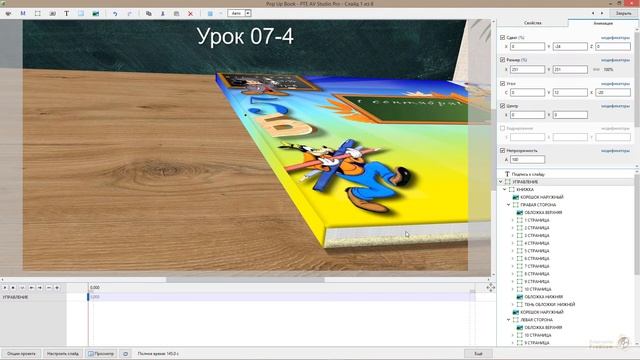Switch to the Свойства tab
Image resolution: width=640 pixels, height=360 pixels.
[533, 23]
